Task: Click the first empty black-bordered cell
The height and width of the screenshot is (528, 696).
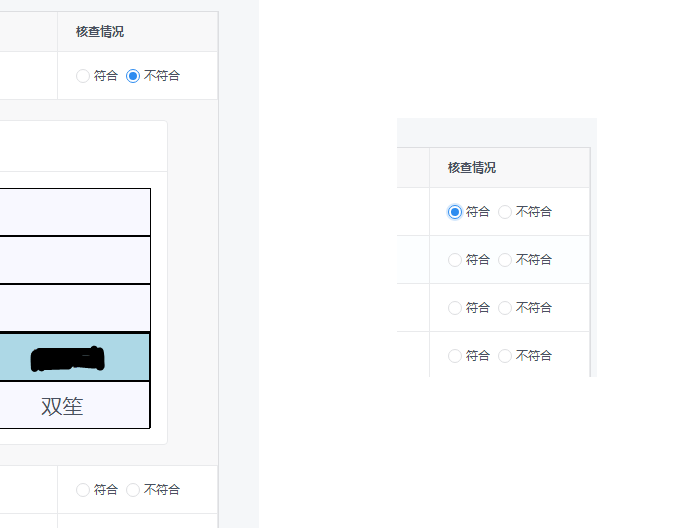Action: tap(75, 212)
